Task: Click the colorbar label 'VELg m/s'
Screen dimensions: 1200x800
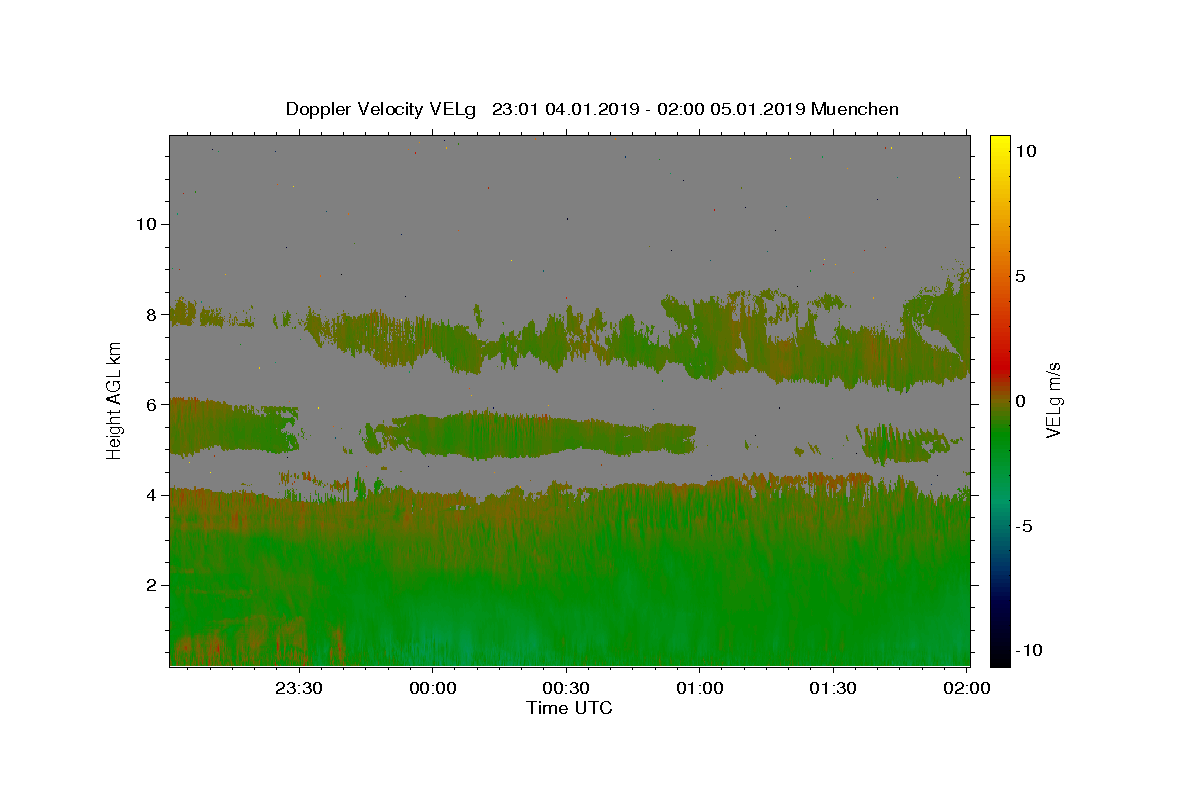Action: (x=1053, y=400)
